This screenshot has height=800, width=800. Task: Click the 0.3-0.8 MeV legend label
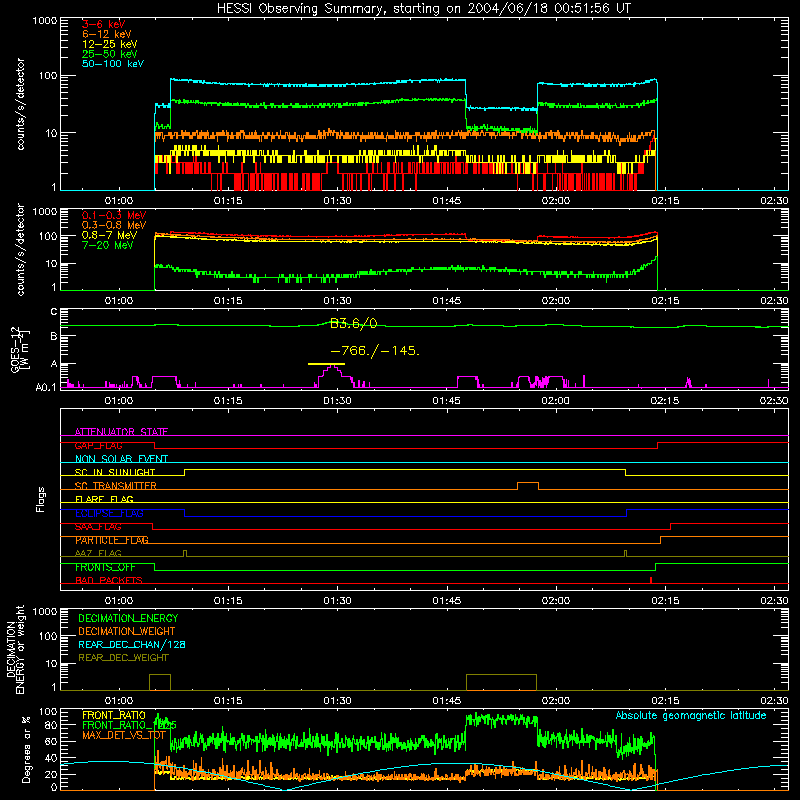point(114,225)
